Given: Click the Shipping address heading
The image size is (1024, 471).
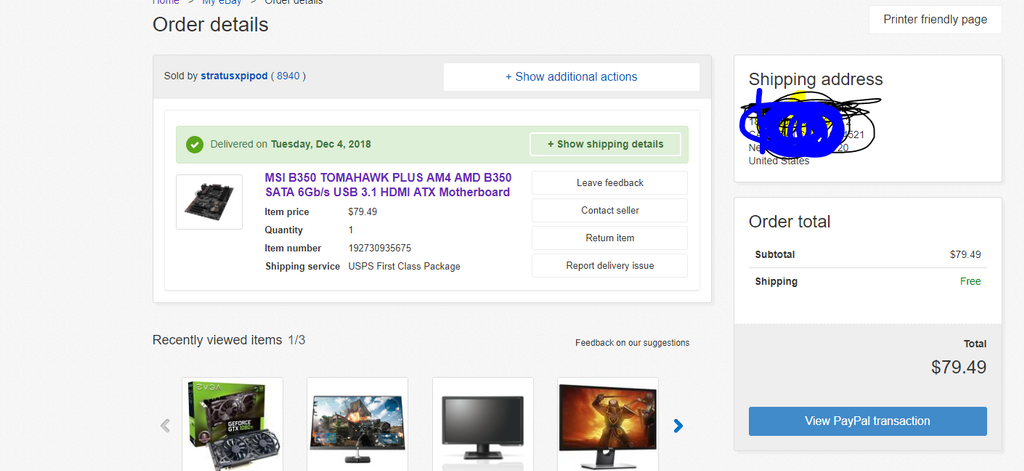Looking at the screenshot, I should (x=816, y=79).
